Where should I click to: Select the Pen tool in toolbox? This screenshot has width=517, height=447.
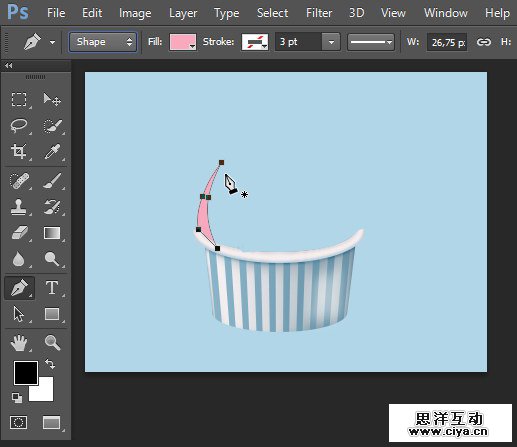(x=19, y=288)
